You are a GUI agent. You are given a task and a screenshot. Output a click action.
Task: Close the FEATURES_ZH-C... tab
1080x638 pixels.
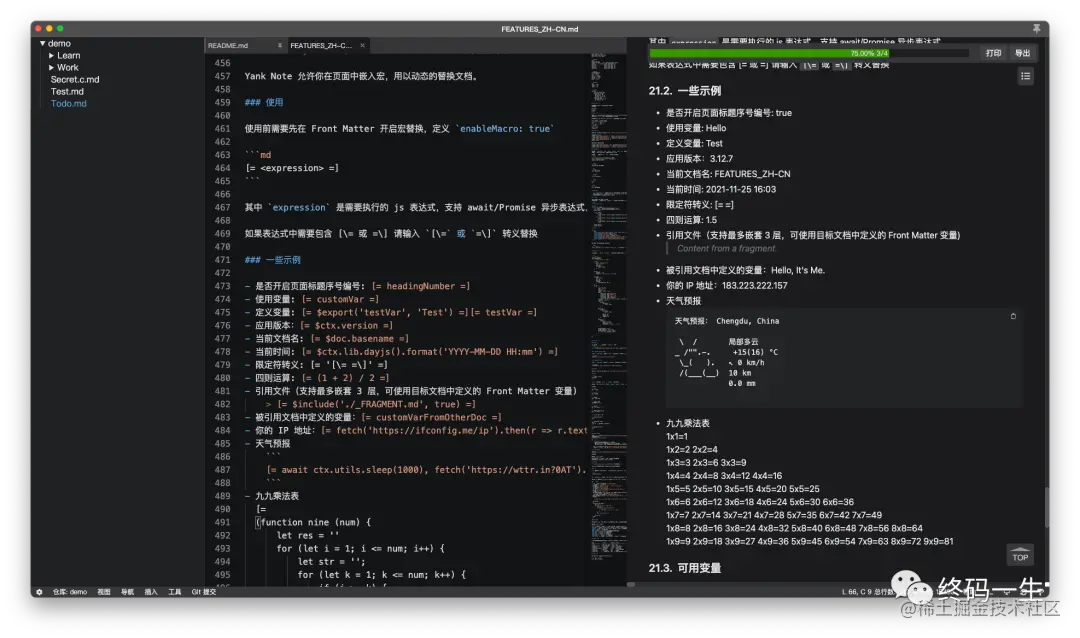click(x=362, y=45)
